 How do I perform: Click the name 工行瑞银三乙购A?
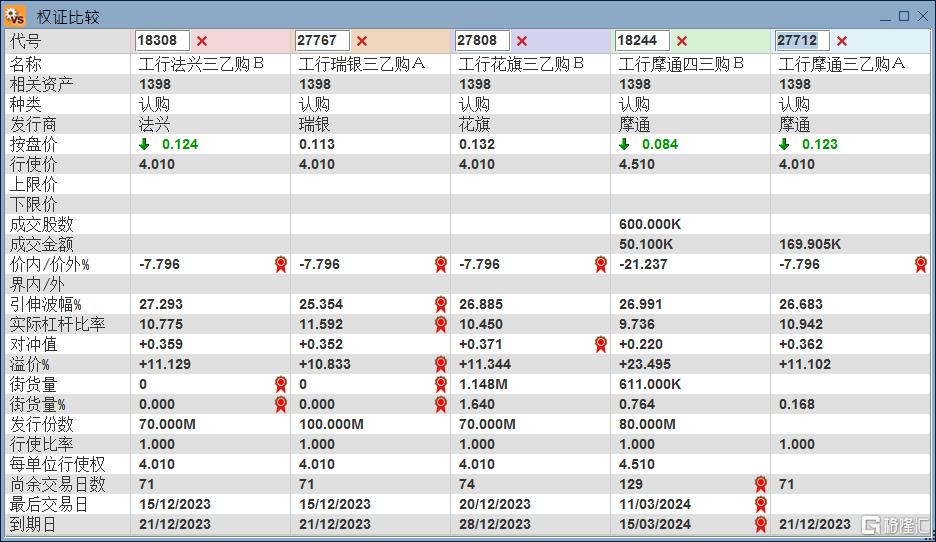click(x=362, y=64)
